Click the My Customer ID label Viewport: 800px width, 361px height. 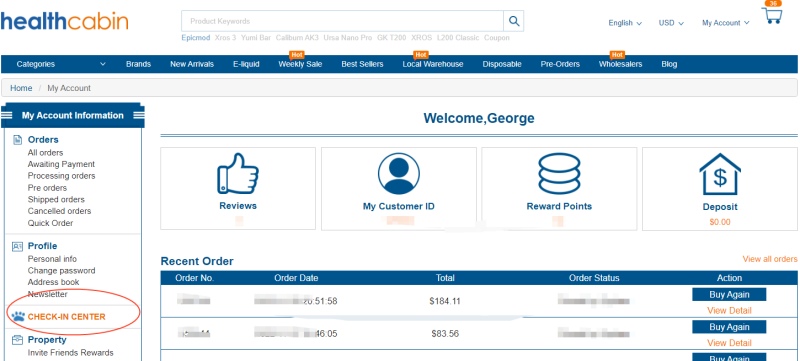coord(398,207)
